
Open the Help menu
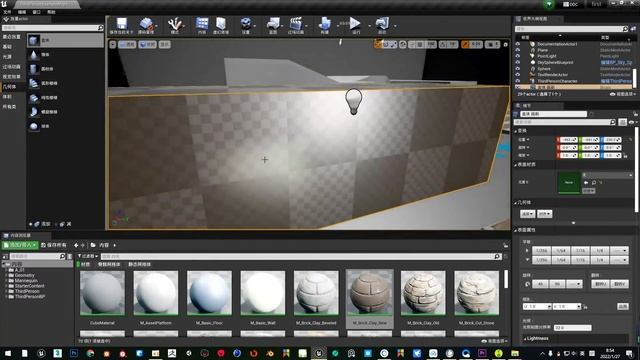click(x=51, y=12)
